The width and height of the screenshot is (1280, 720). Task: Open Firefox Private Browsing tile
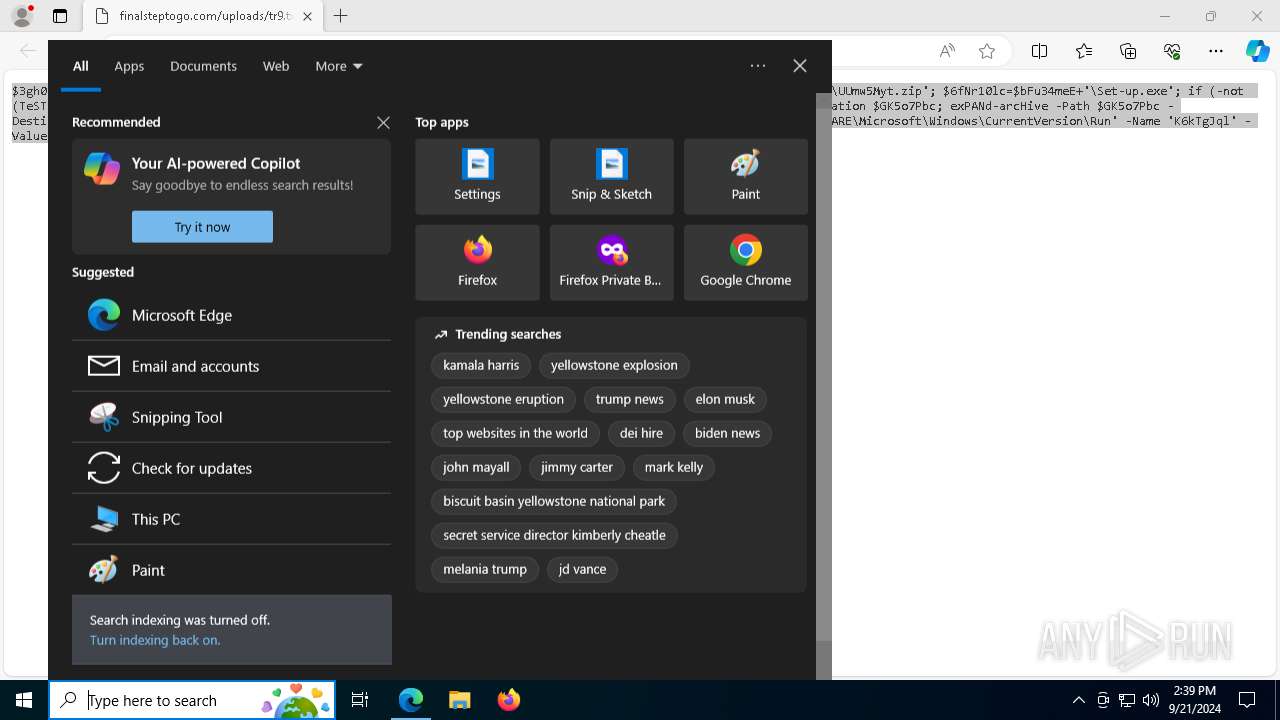tap(611, 263)
